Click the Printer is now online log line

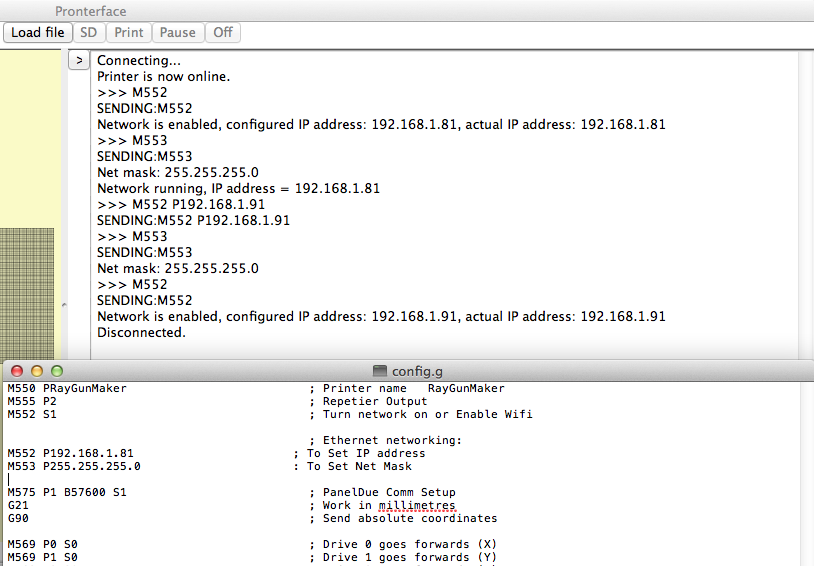163,76
